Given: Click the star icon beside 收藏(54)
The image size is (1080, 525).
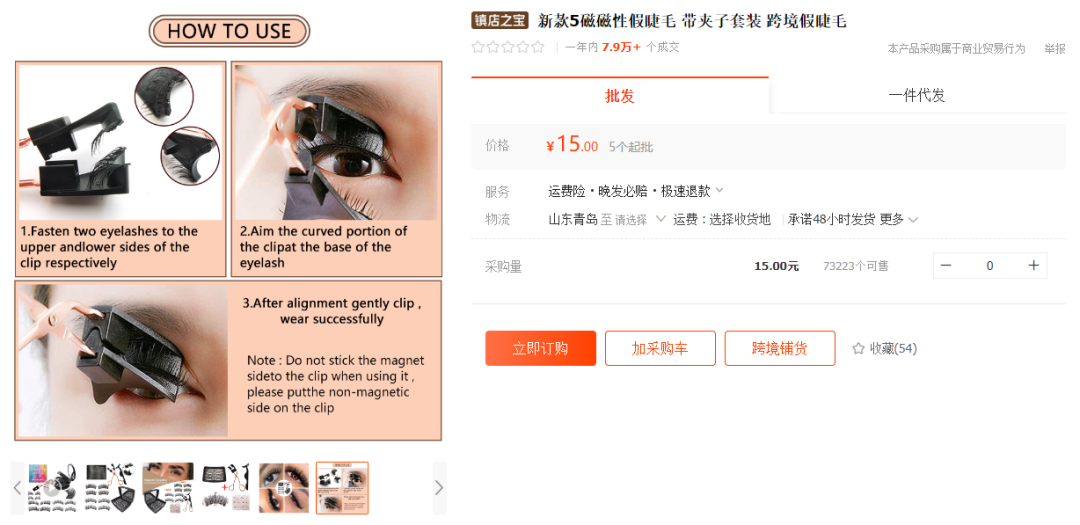Looking at the screenshot, I should coord(858,349).
